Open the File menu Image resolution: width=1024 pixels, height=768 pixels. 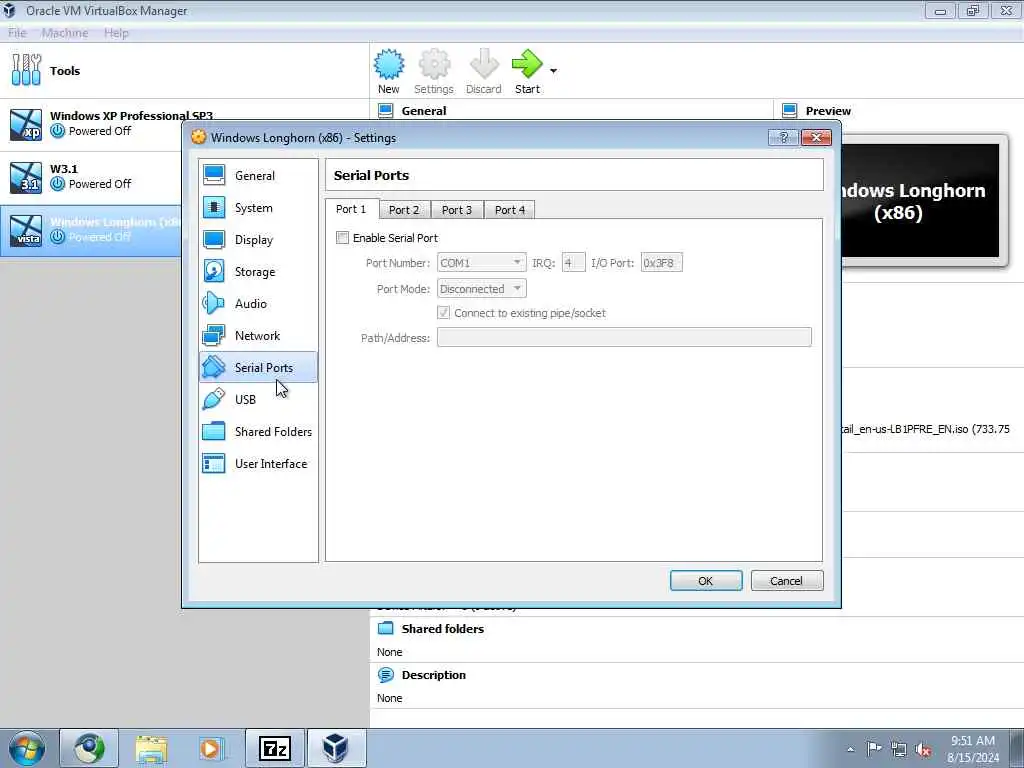tap(18, 33)
